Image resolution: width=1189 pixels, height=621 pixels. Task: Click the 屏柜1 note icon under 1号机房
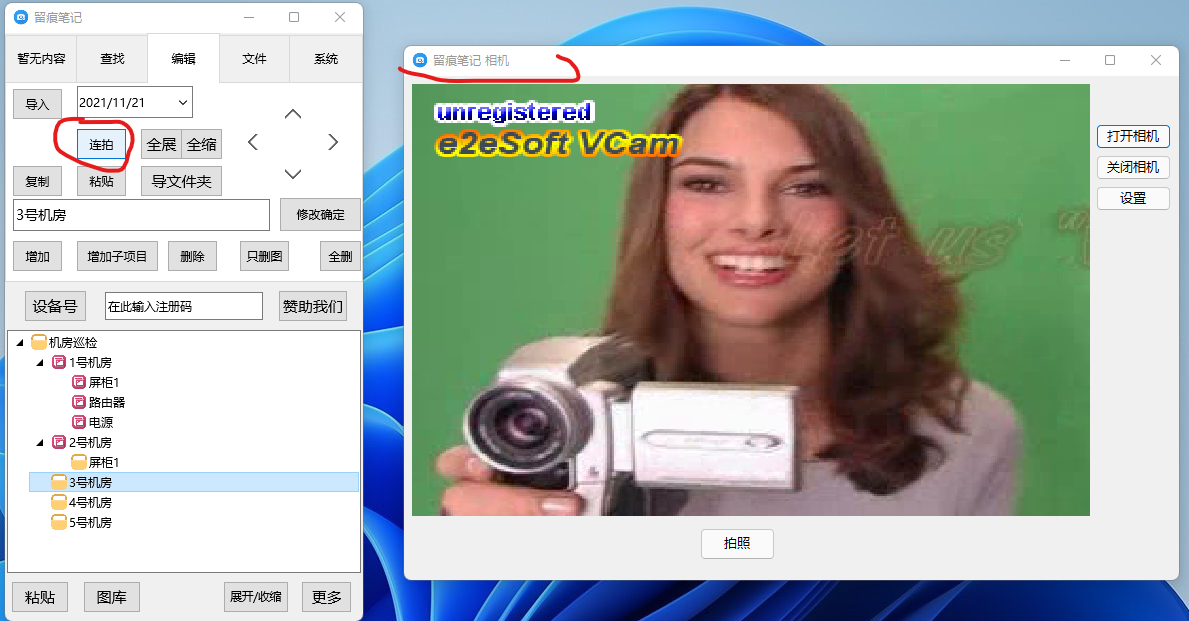click(x=79, y=381)
